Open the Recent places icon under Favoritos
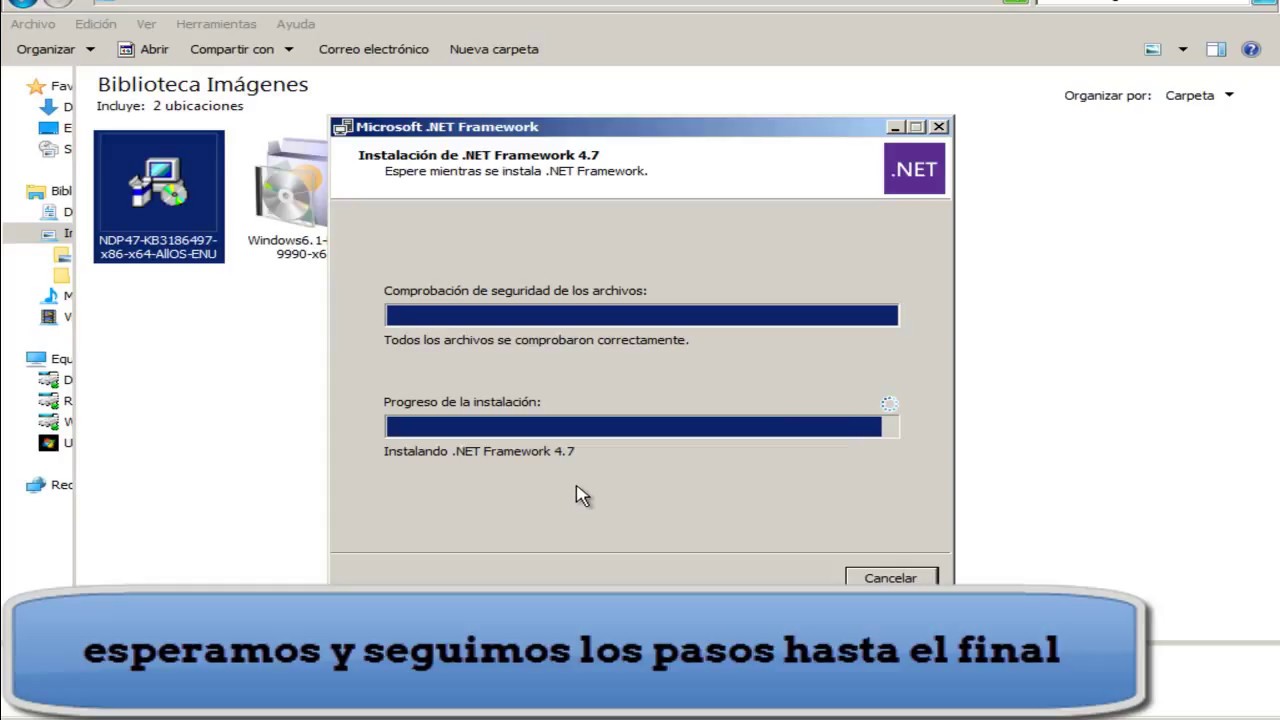This screenshot has height=720, width=1280. 48,149
